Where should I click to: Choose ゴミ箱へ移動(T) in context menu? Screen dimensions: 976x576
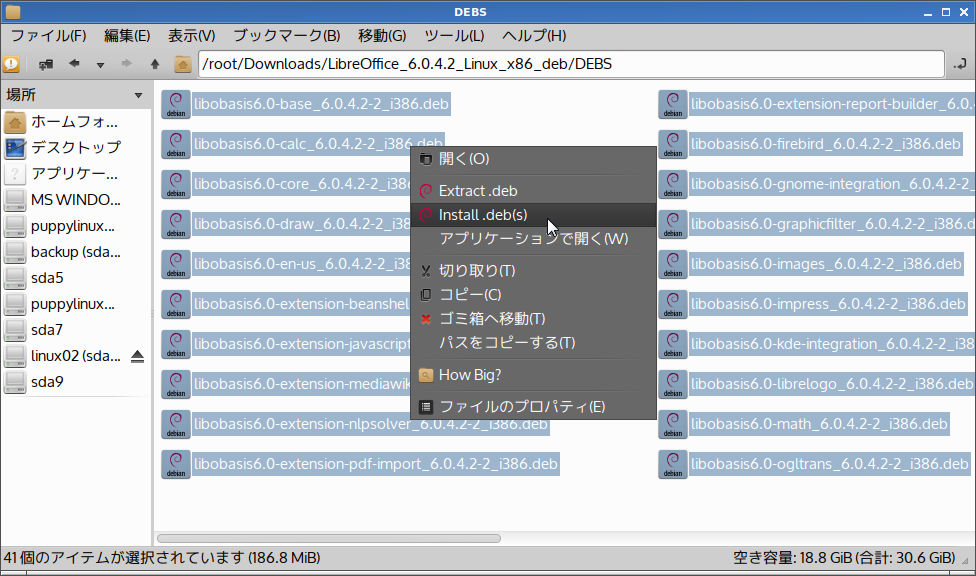click(x=533, y=319)
